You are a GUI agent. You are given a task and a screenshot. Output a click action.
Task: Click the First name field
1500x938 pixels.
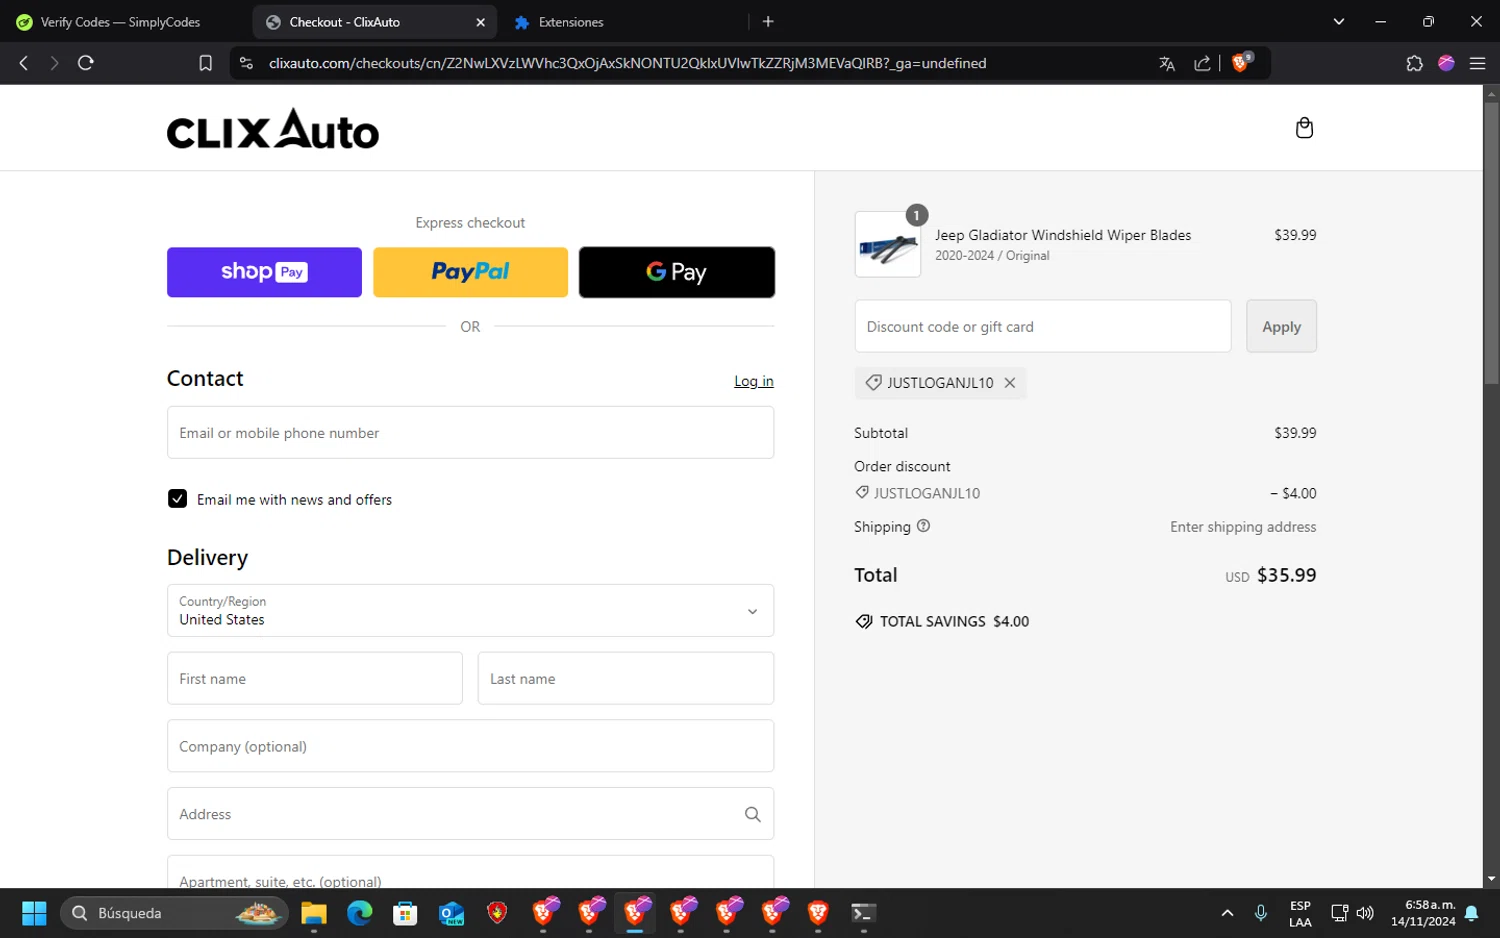click(x=315, y=679)
